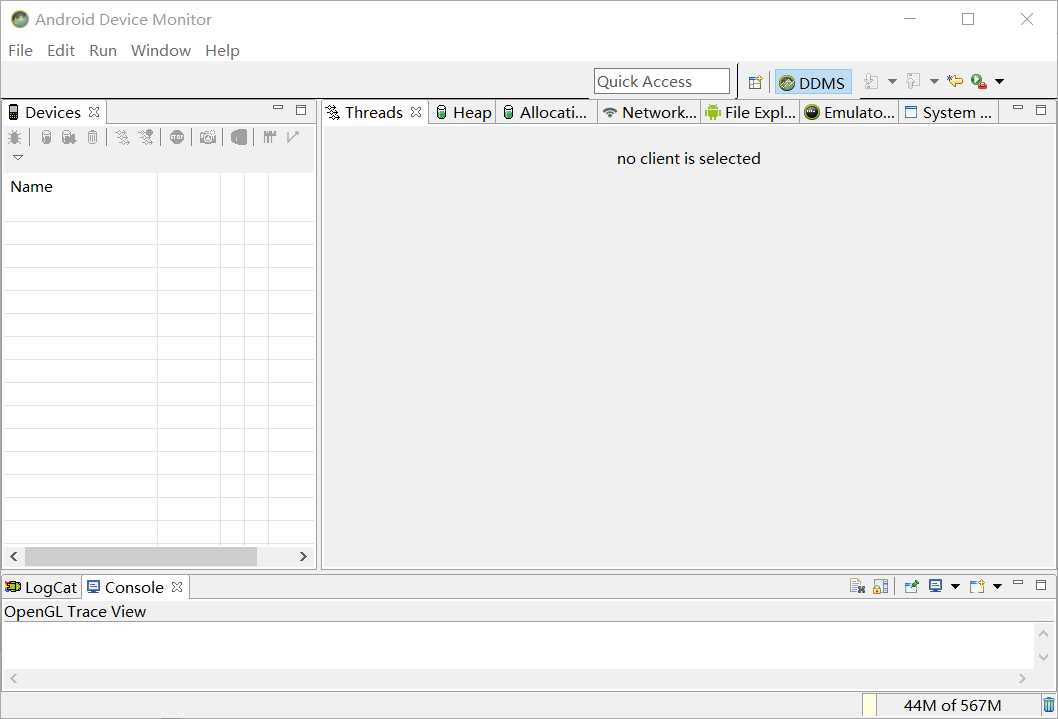Select the DDMS perspective button

(x=813, y=82)
